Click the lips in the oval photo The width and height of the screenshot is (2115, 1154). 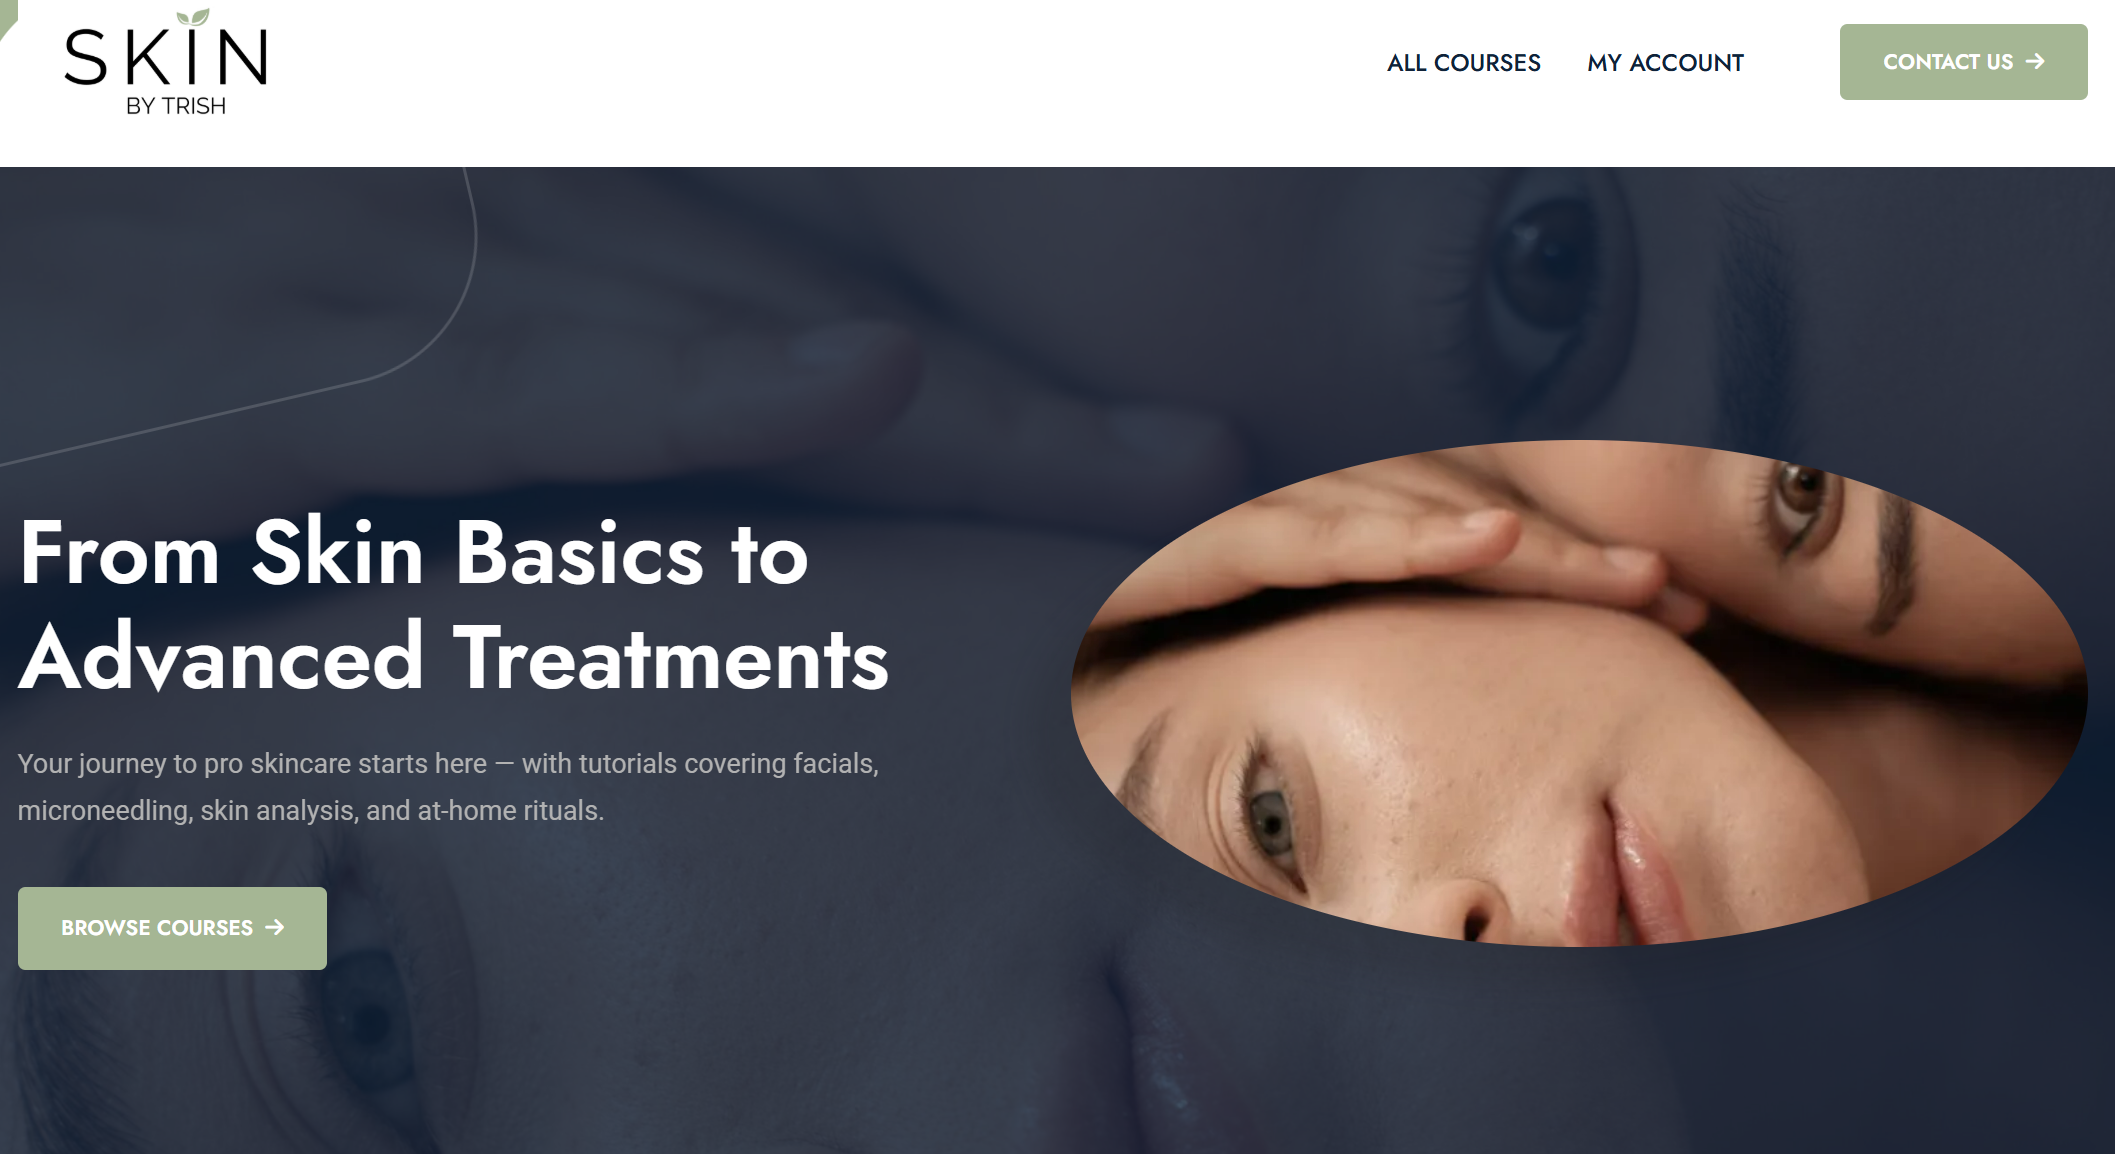tap(1640, 865)
